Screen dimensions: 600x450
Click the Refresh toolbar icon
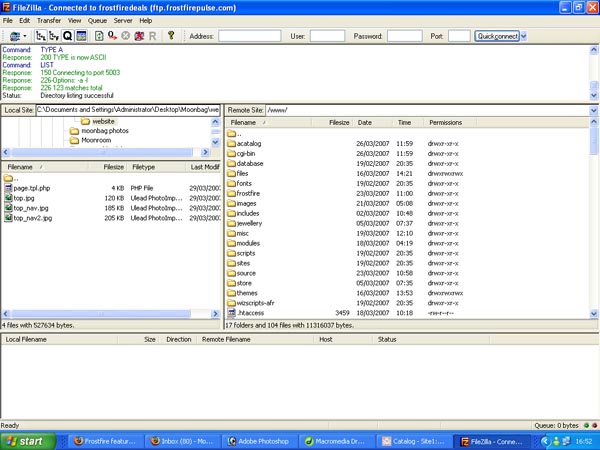[99, 35]
